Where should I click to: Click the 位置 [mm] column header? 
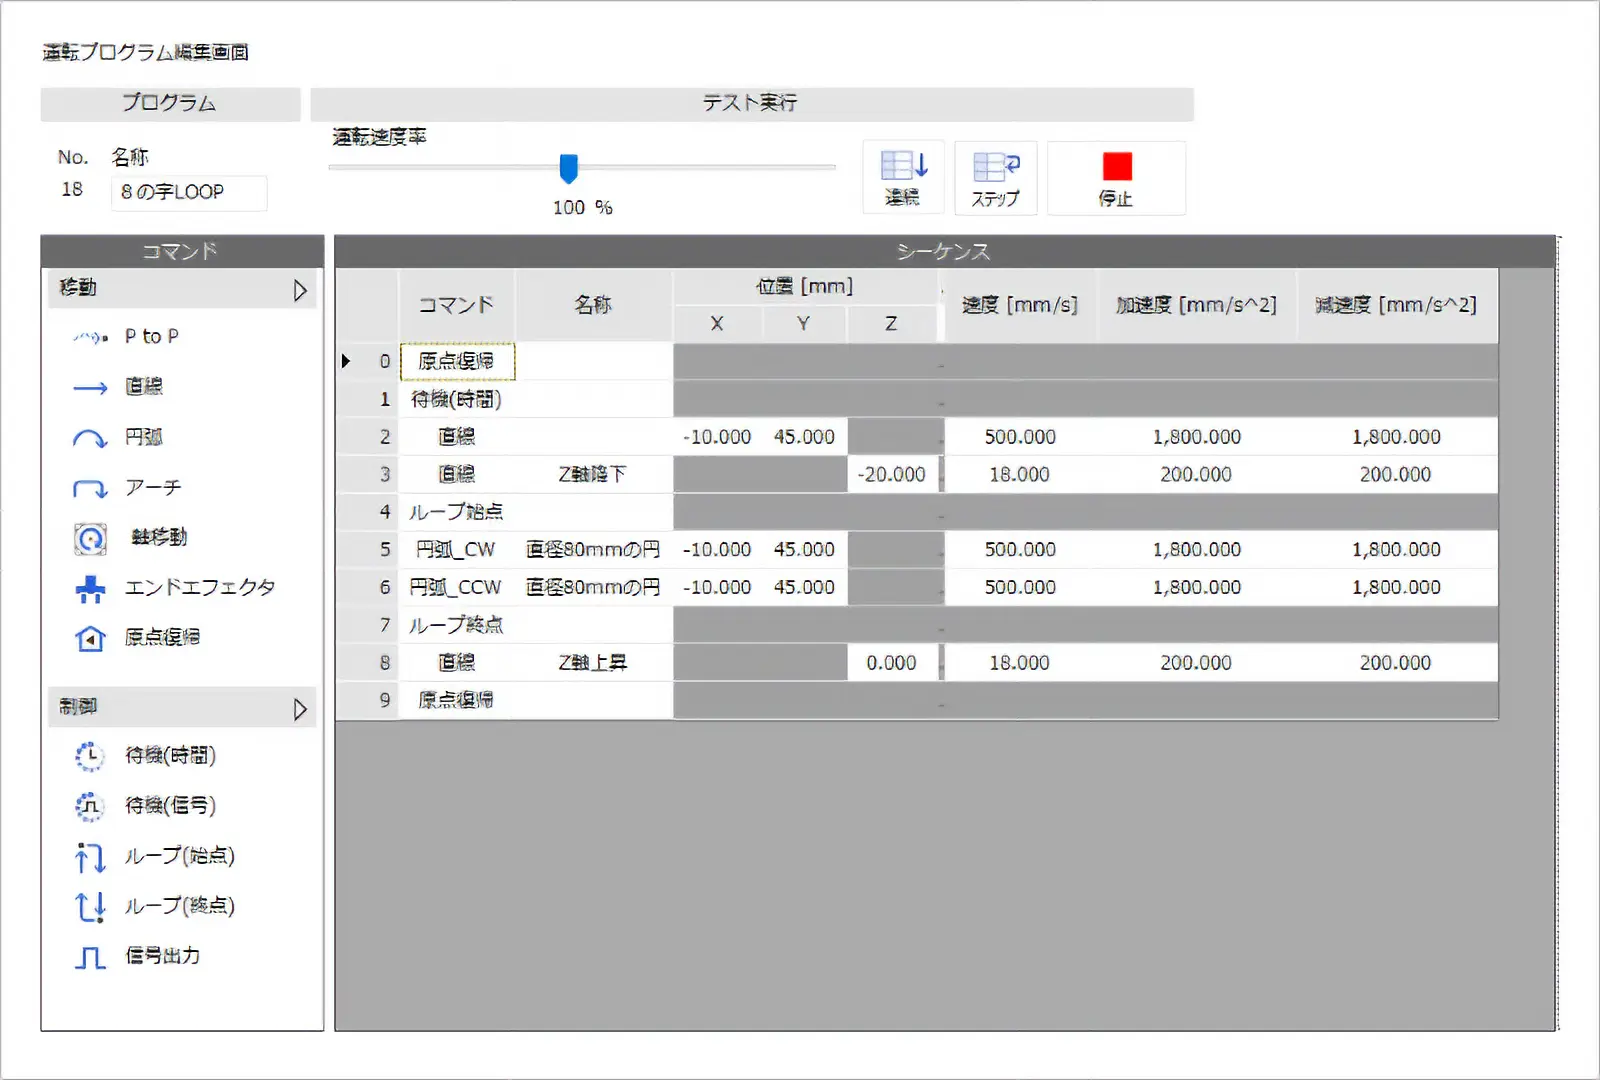pyautogui.click(x=805, y=287)
